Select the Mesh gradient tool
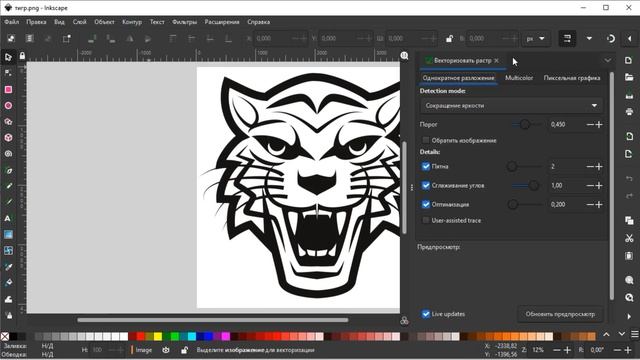The width and height of the screenshot is (640, 360). click(8, 251)
